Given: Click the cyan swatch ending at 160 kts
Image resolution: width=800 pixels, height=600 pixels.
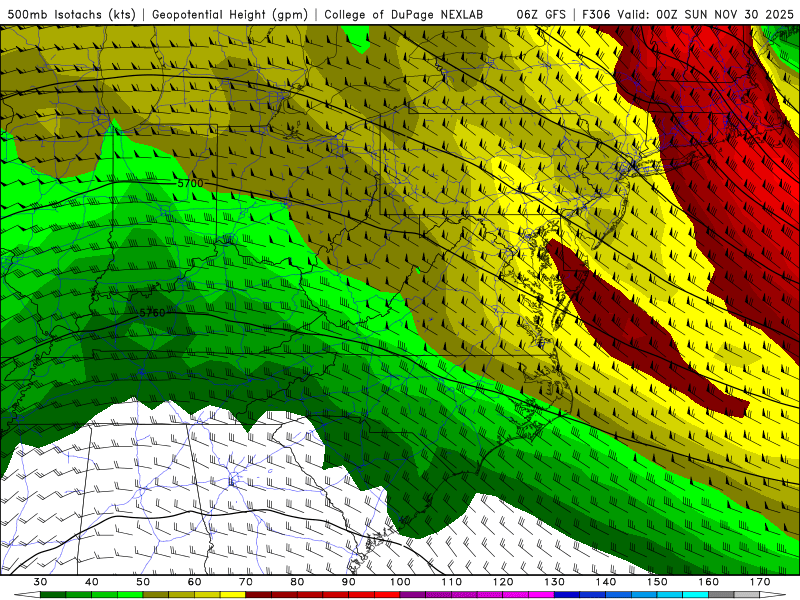Looking at the screenshot, I should tap(695, 594).
